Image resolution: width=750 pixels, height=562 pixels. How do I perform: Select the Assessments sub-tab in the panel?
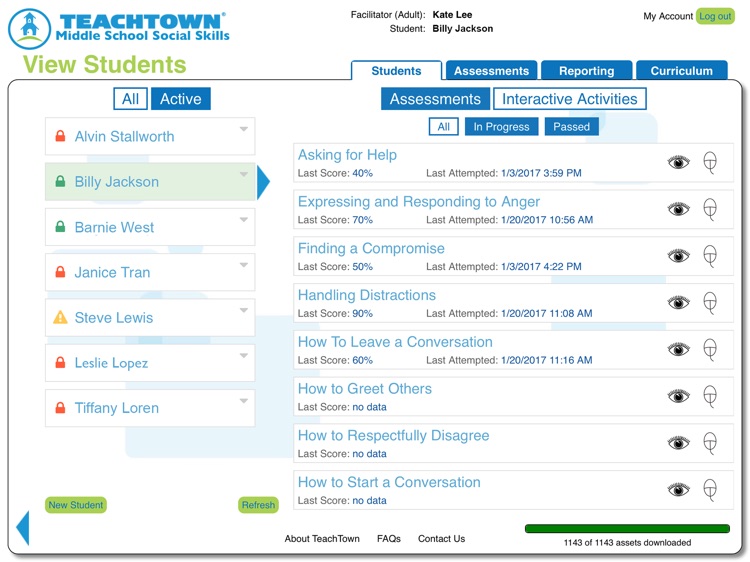coord(435,99)
